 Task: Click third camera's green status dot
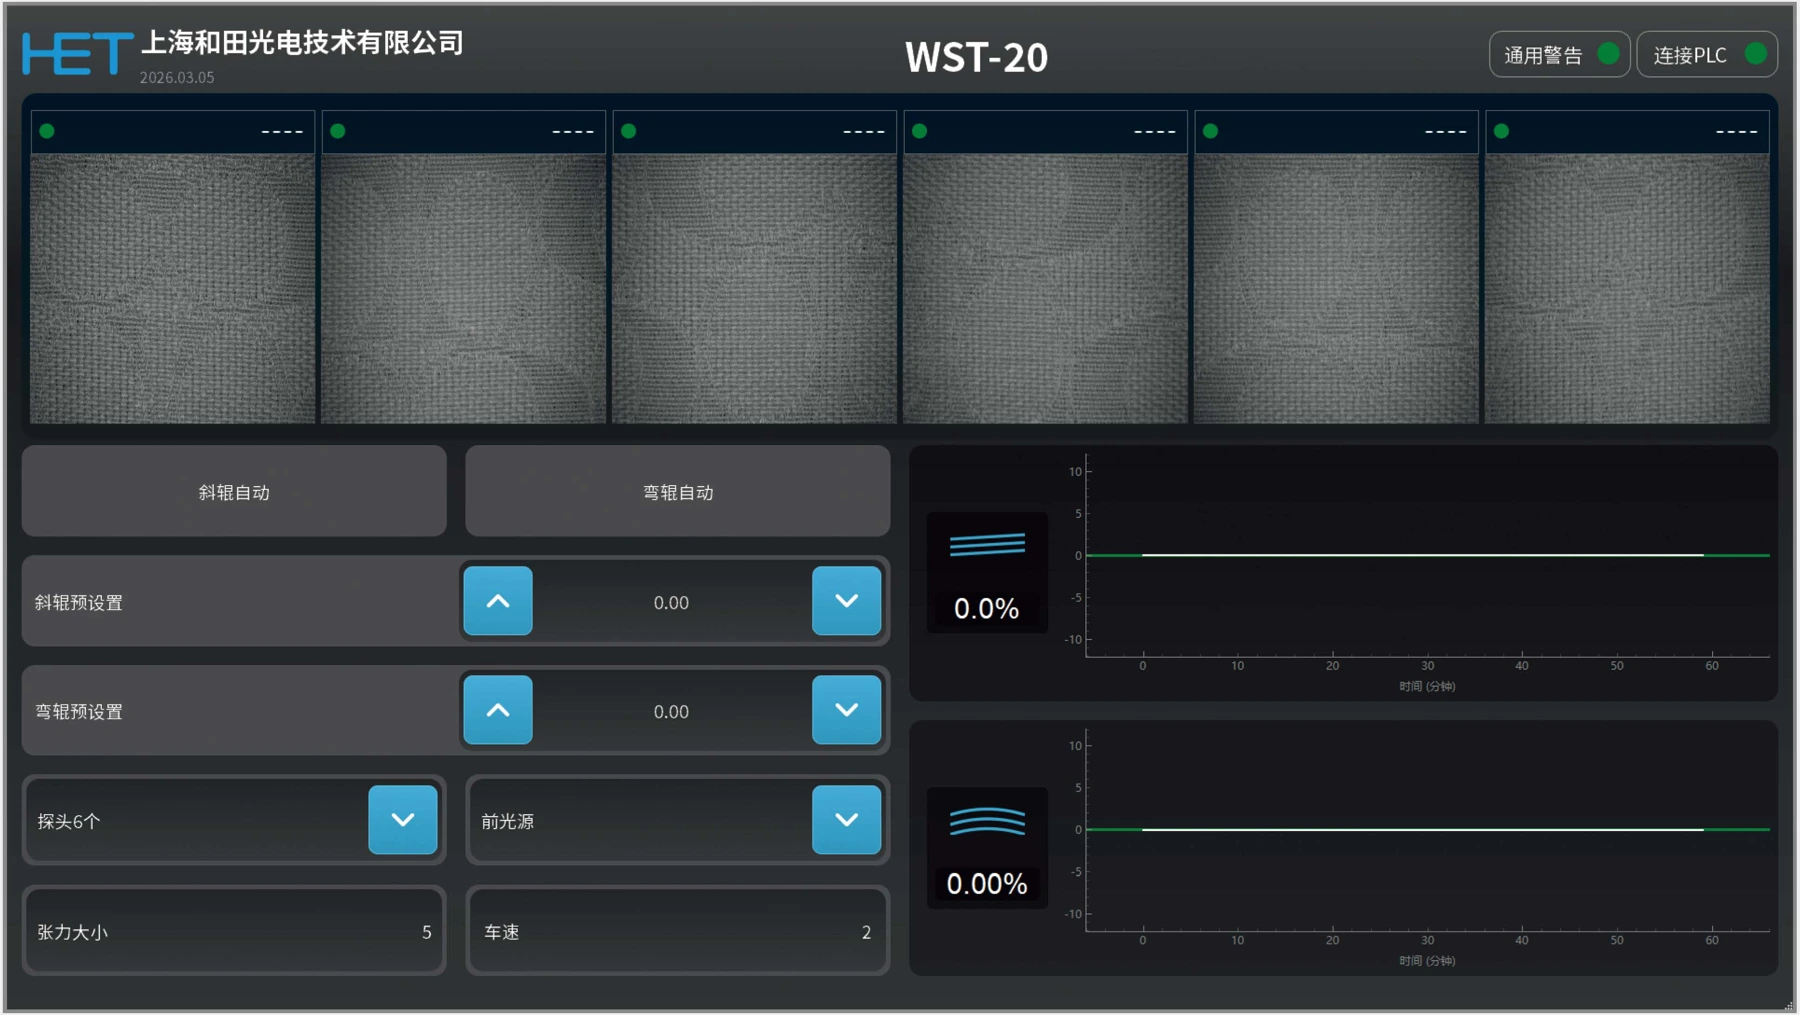(629, 131)
